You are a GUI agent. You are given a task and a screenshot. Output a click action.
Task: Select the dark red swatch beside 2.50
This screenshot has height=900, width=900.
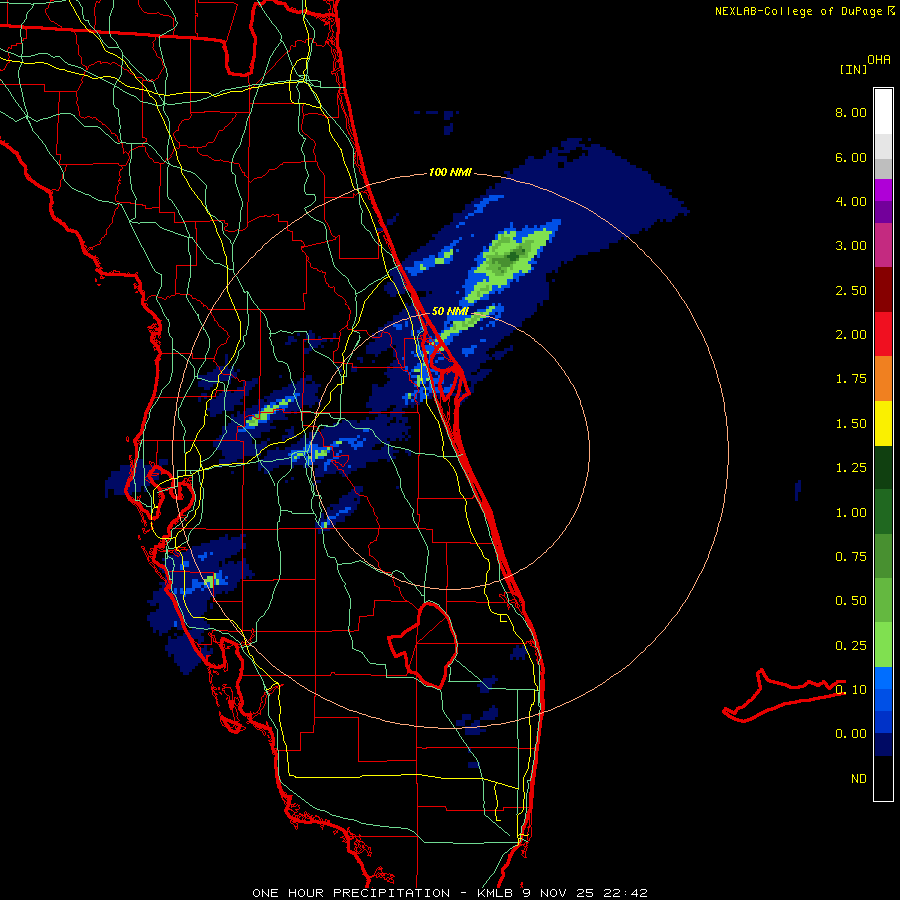pyautogui.click(x=883, y=290)
